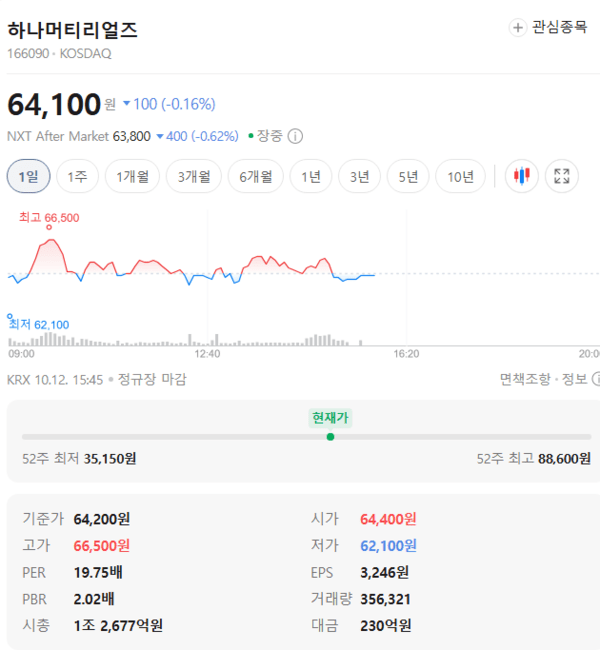This screenshot has height=650, width=600.
Task: Click the PER 19.75배 value
Action: pyautogui.click(x=98, y=572)
